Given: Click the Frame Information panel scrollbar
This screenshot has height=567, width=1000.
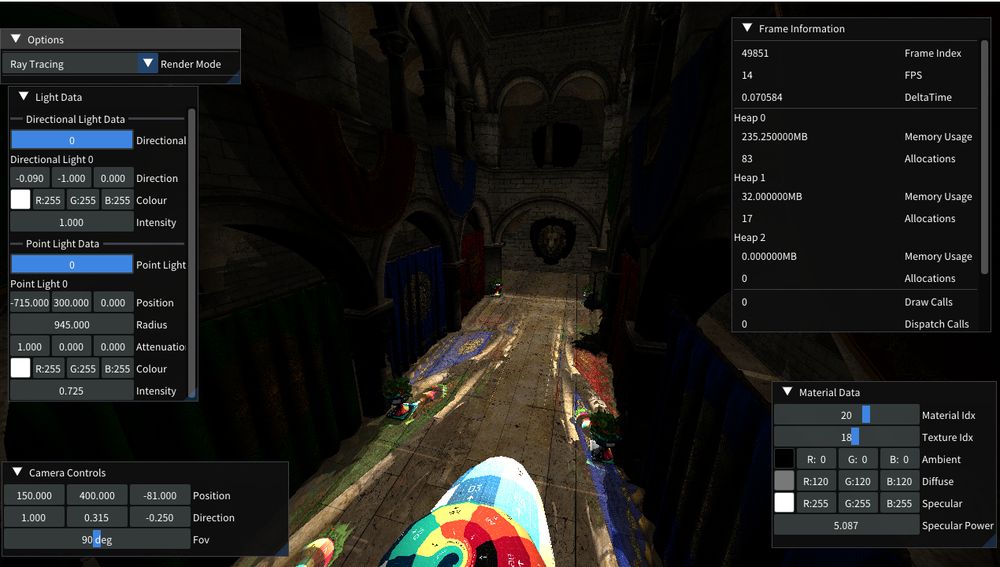Looking at the screenshot, I should pyautogui.click(x=984, y=156).
